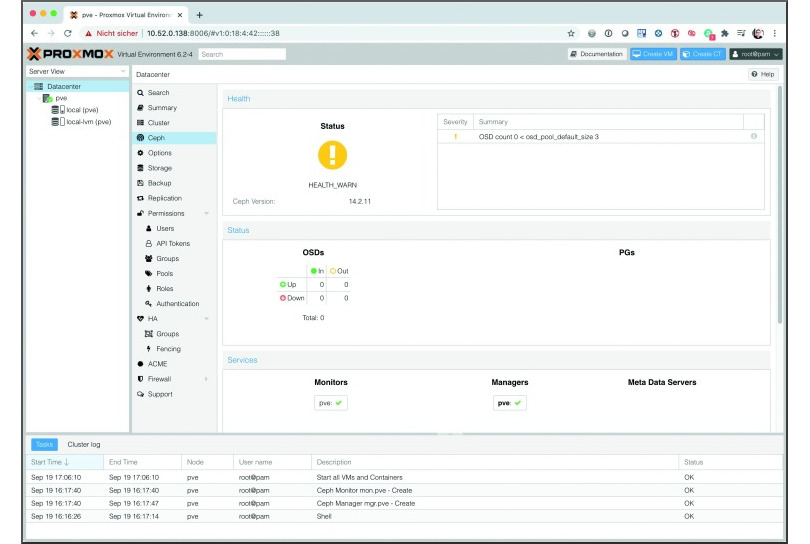Viewport: 810px width, 544px height.
Task: Click the browser address bar
Action: point(351,33)
